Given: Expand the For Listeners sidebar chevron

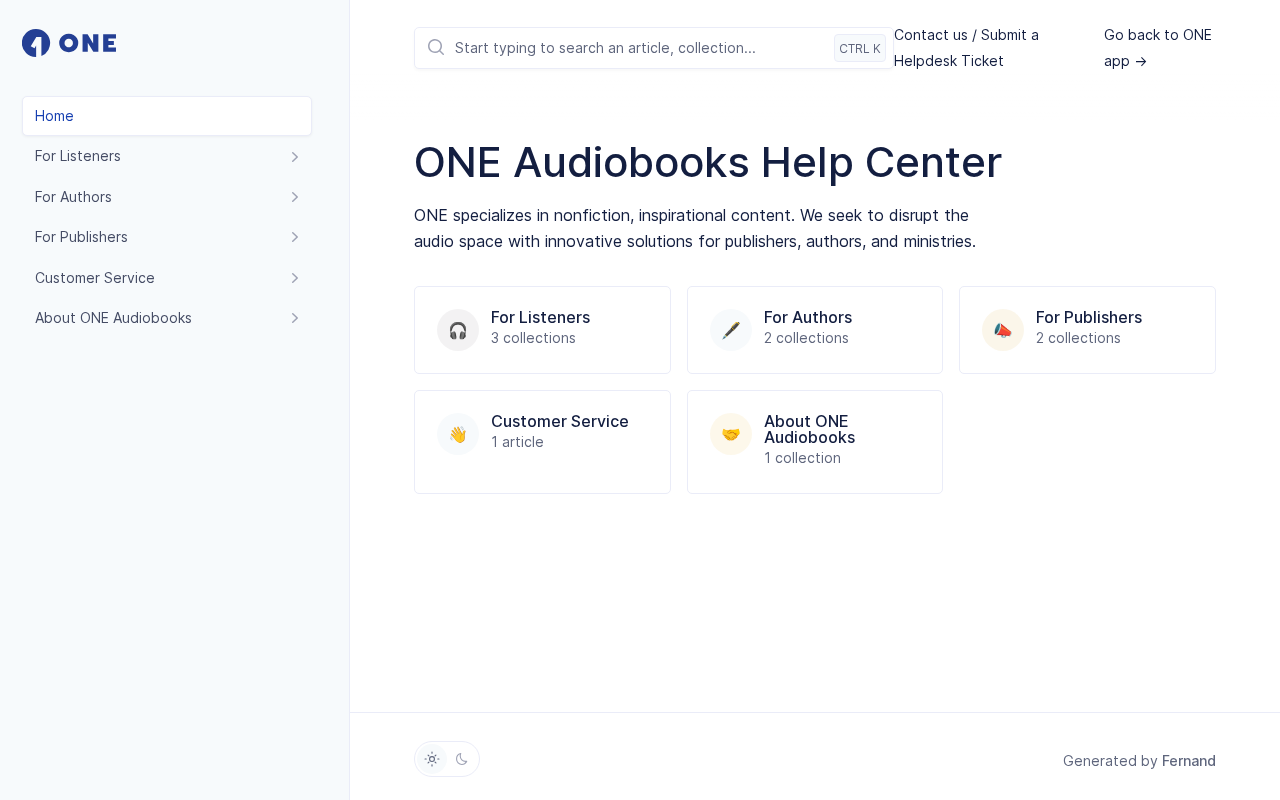Looking at the screenshot, I should 295,156.
